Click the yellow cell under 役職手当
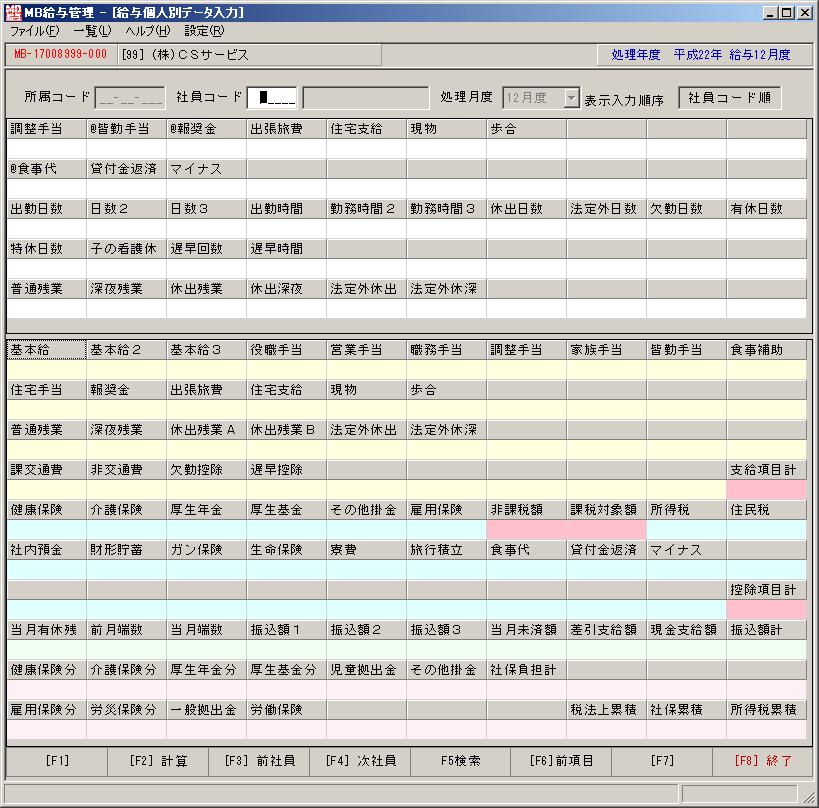The width and height of the screenshot is (819, 808). 286,370
